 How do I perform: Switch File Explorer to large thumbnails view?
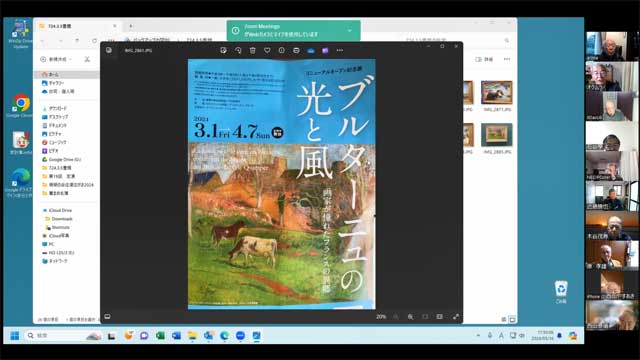(512, 319)
